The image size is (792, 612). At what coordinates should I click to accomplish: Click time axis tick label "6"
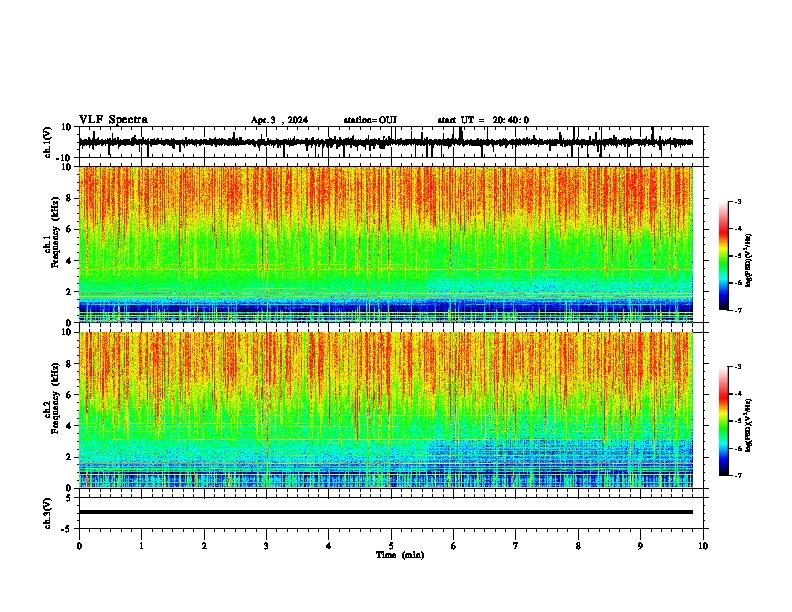[x=454, y=546]
